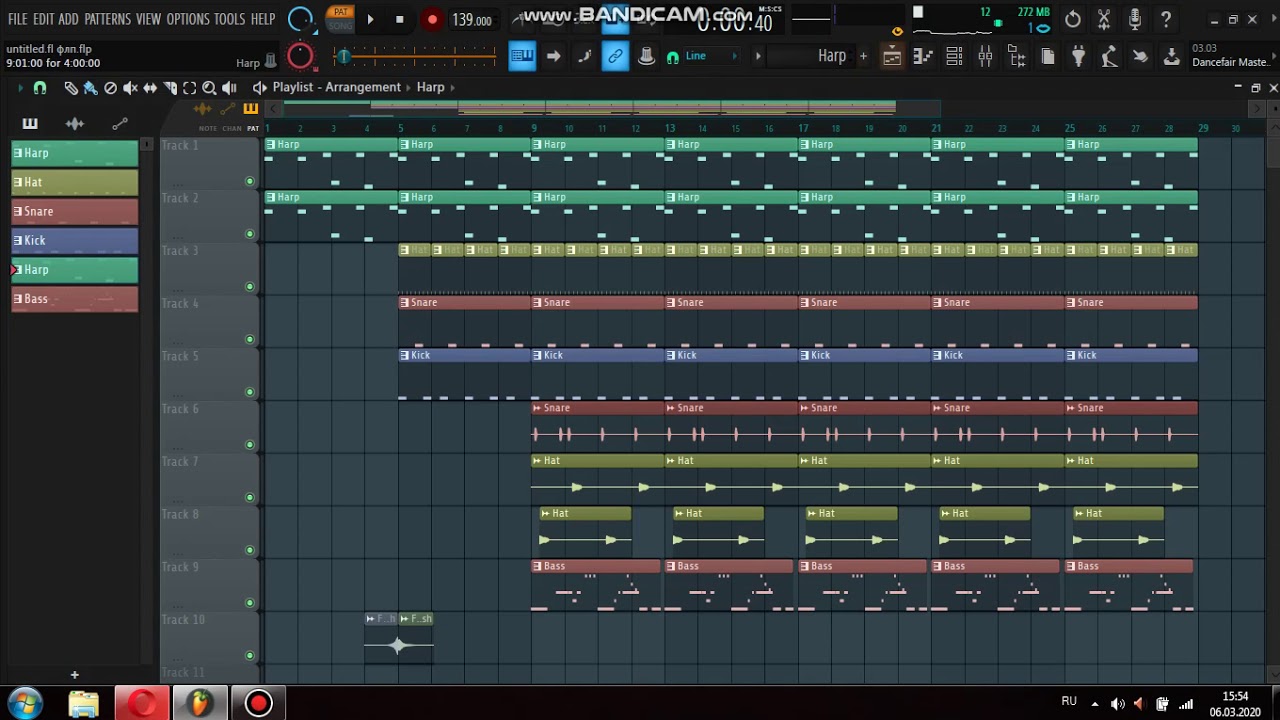The height and width of the screenshot is (720, 1280).
Task: Open Windows Start button
Action: coord(24,703)
